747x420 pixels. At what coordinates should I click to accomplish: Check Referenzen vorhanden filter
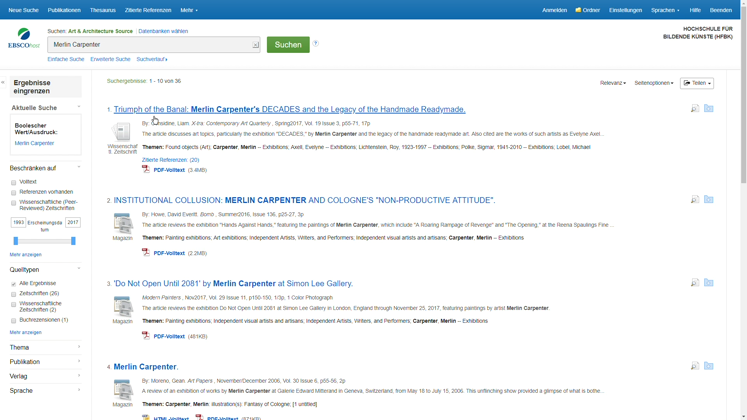tap(14, 192)
